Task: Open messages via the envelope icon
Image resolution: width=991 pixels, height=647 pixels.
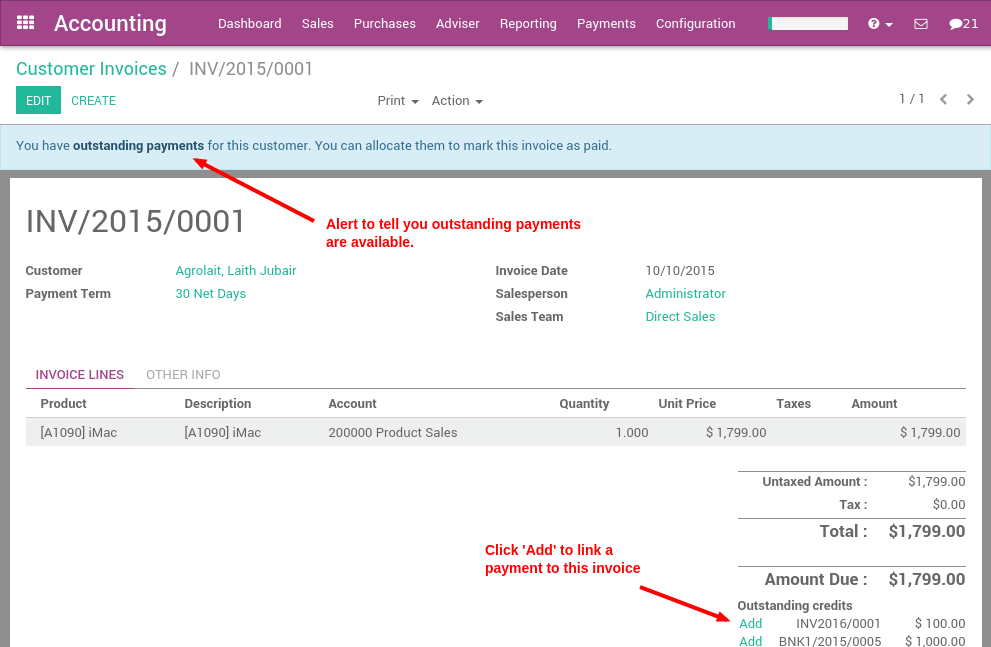Action: [x=921, y=22]
